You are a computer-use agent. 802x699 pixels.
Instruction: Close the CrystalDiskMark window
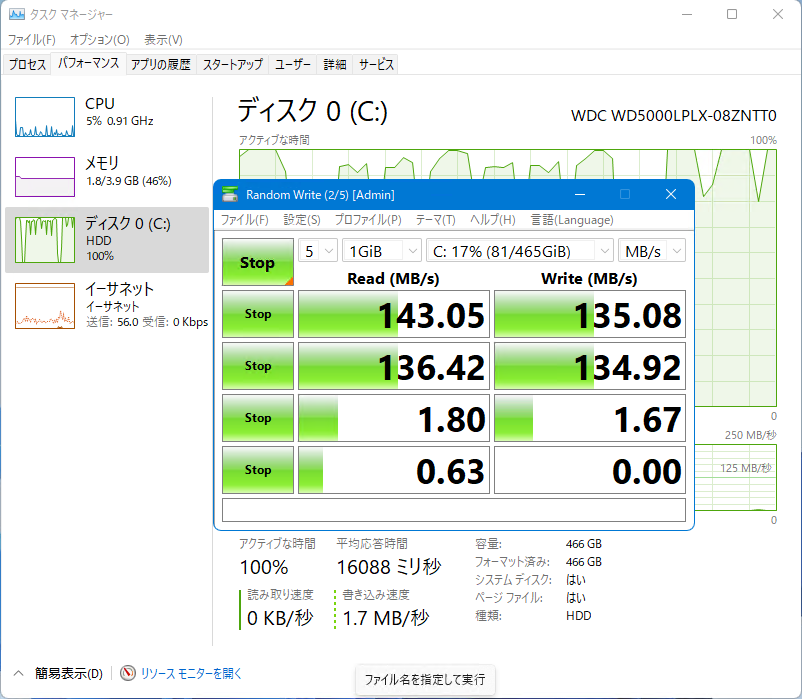pos(671,194)
